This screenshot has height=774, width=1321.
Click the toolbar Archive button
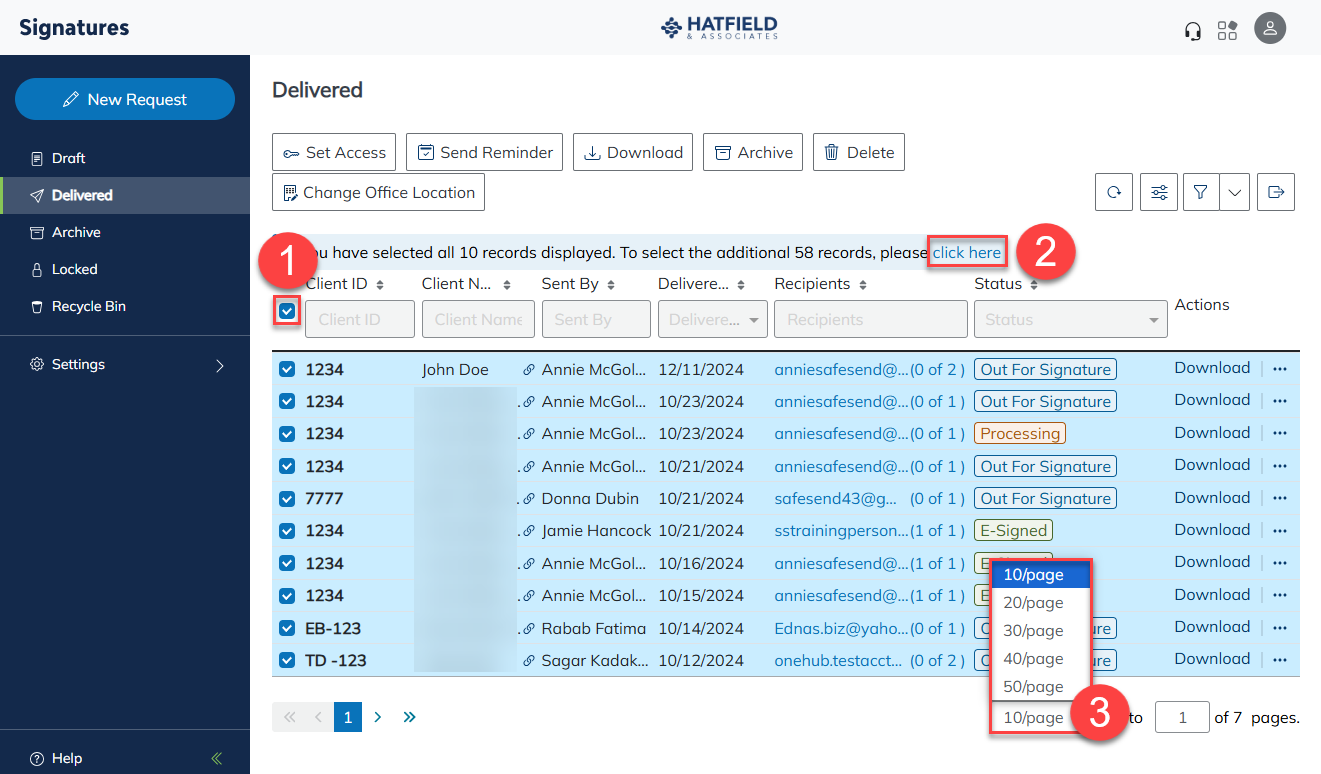(x=753, y=152)
